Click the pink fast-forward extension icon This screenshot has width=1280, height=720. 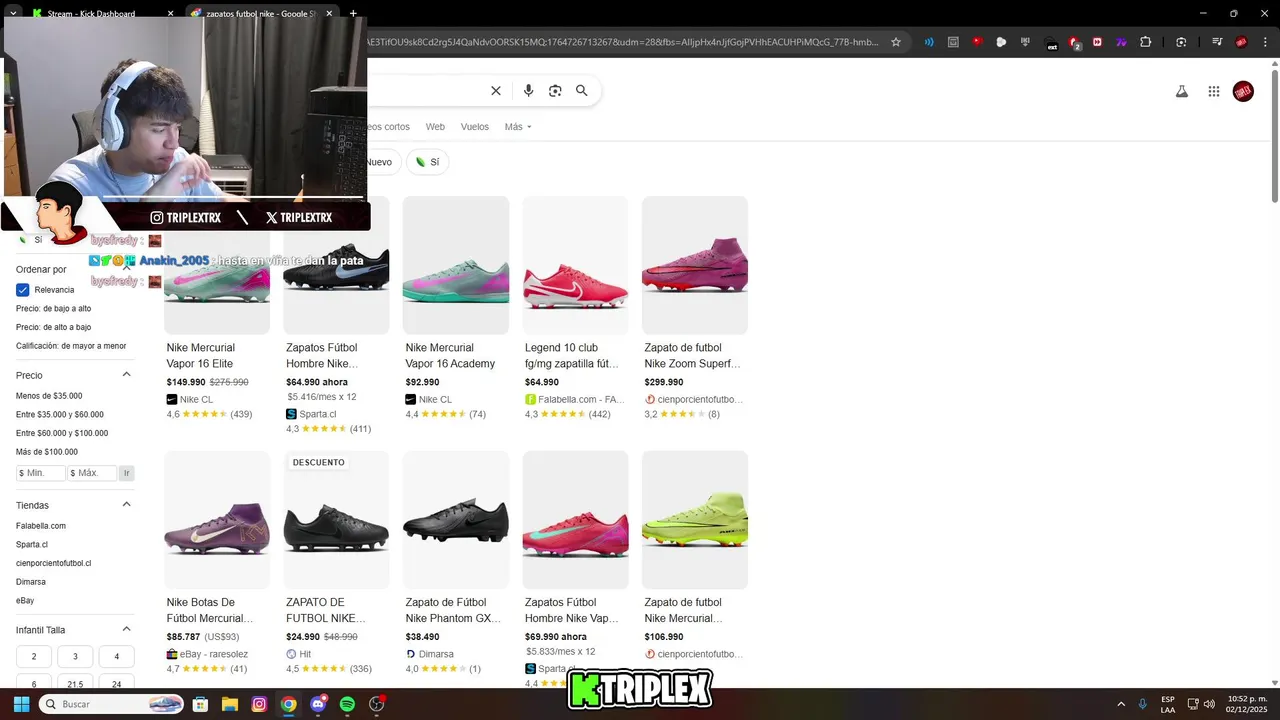(x=1097, y=42)
